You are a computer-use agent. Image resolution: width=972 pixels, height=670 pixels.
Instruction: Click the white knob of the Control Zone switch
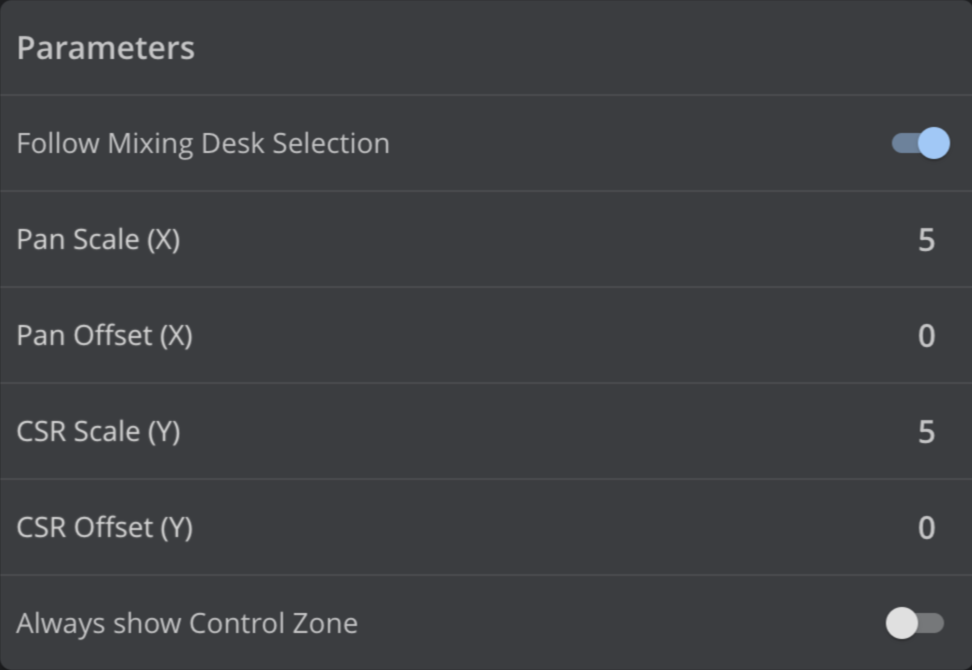click(x=902, y=624)
